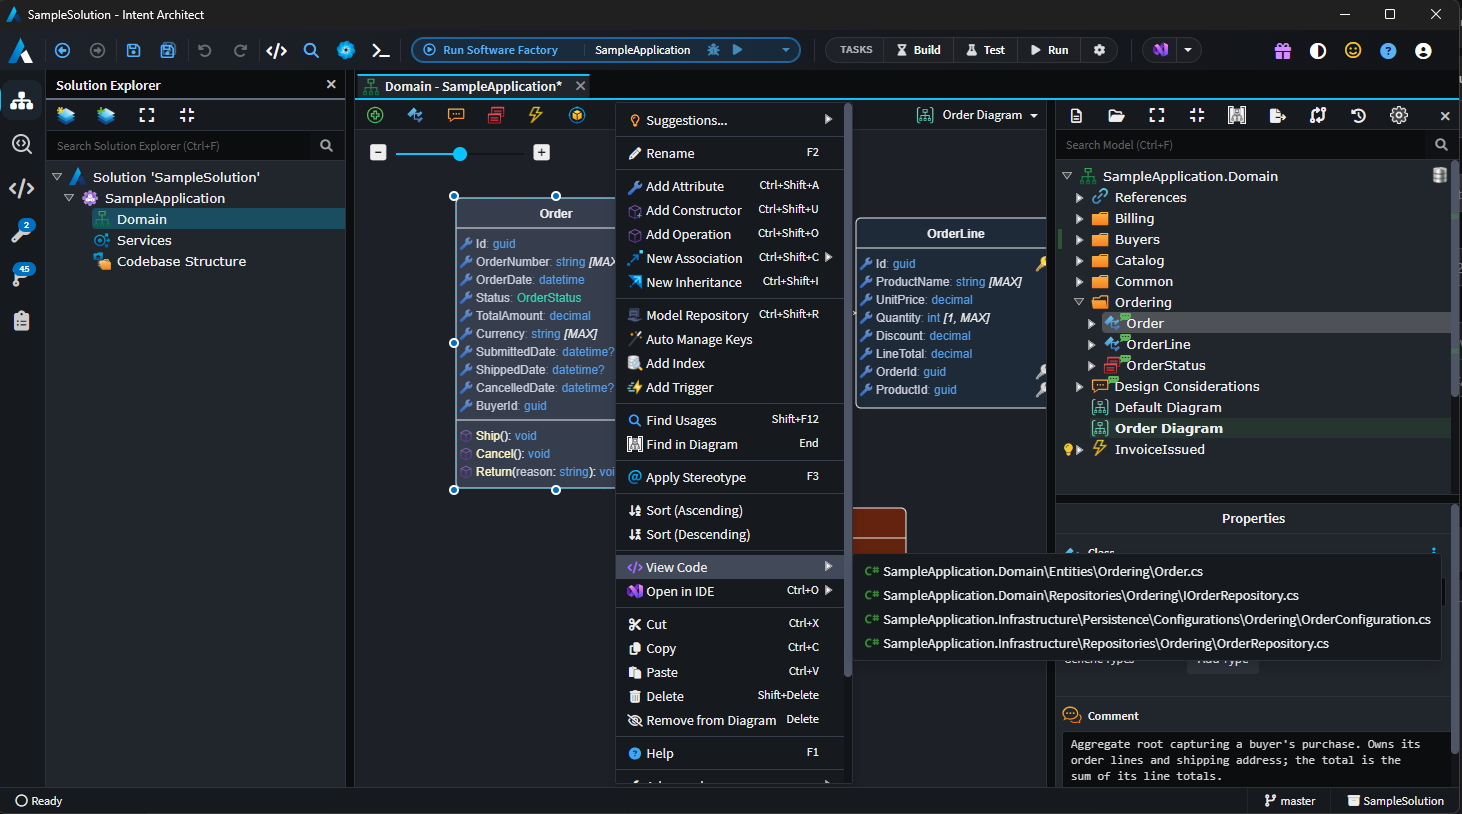Click the Run button beside Test
The height and width of the screenshot is (814, 1462).
point(1050,50)
